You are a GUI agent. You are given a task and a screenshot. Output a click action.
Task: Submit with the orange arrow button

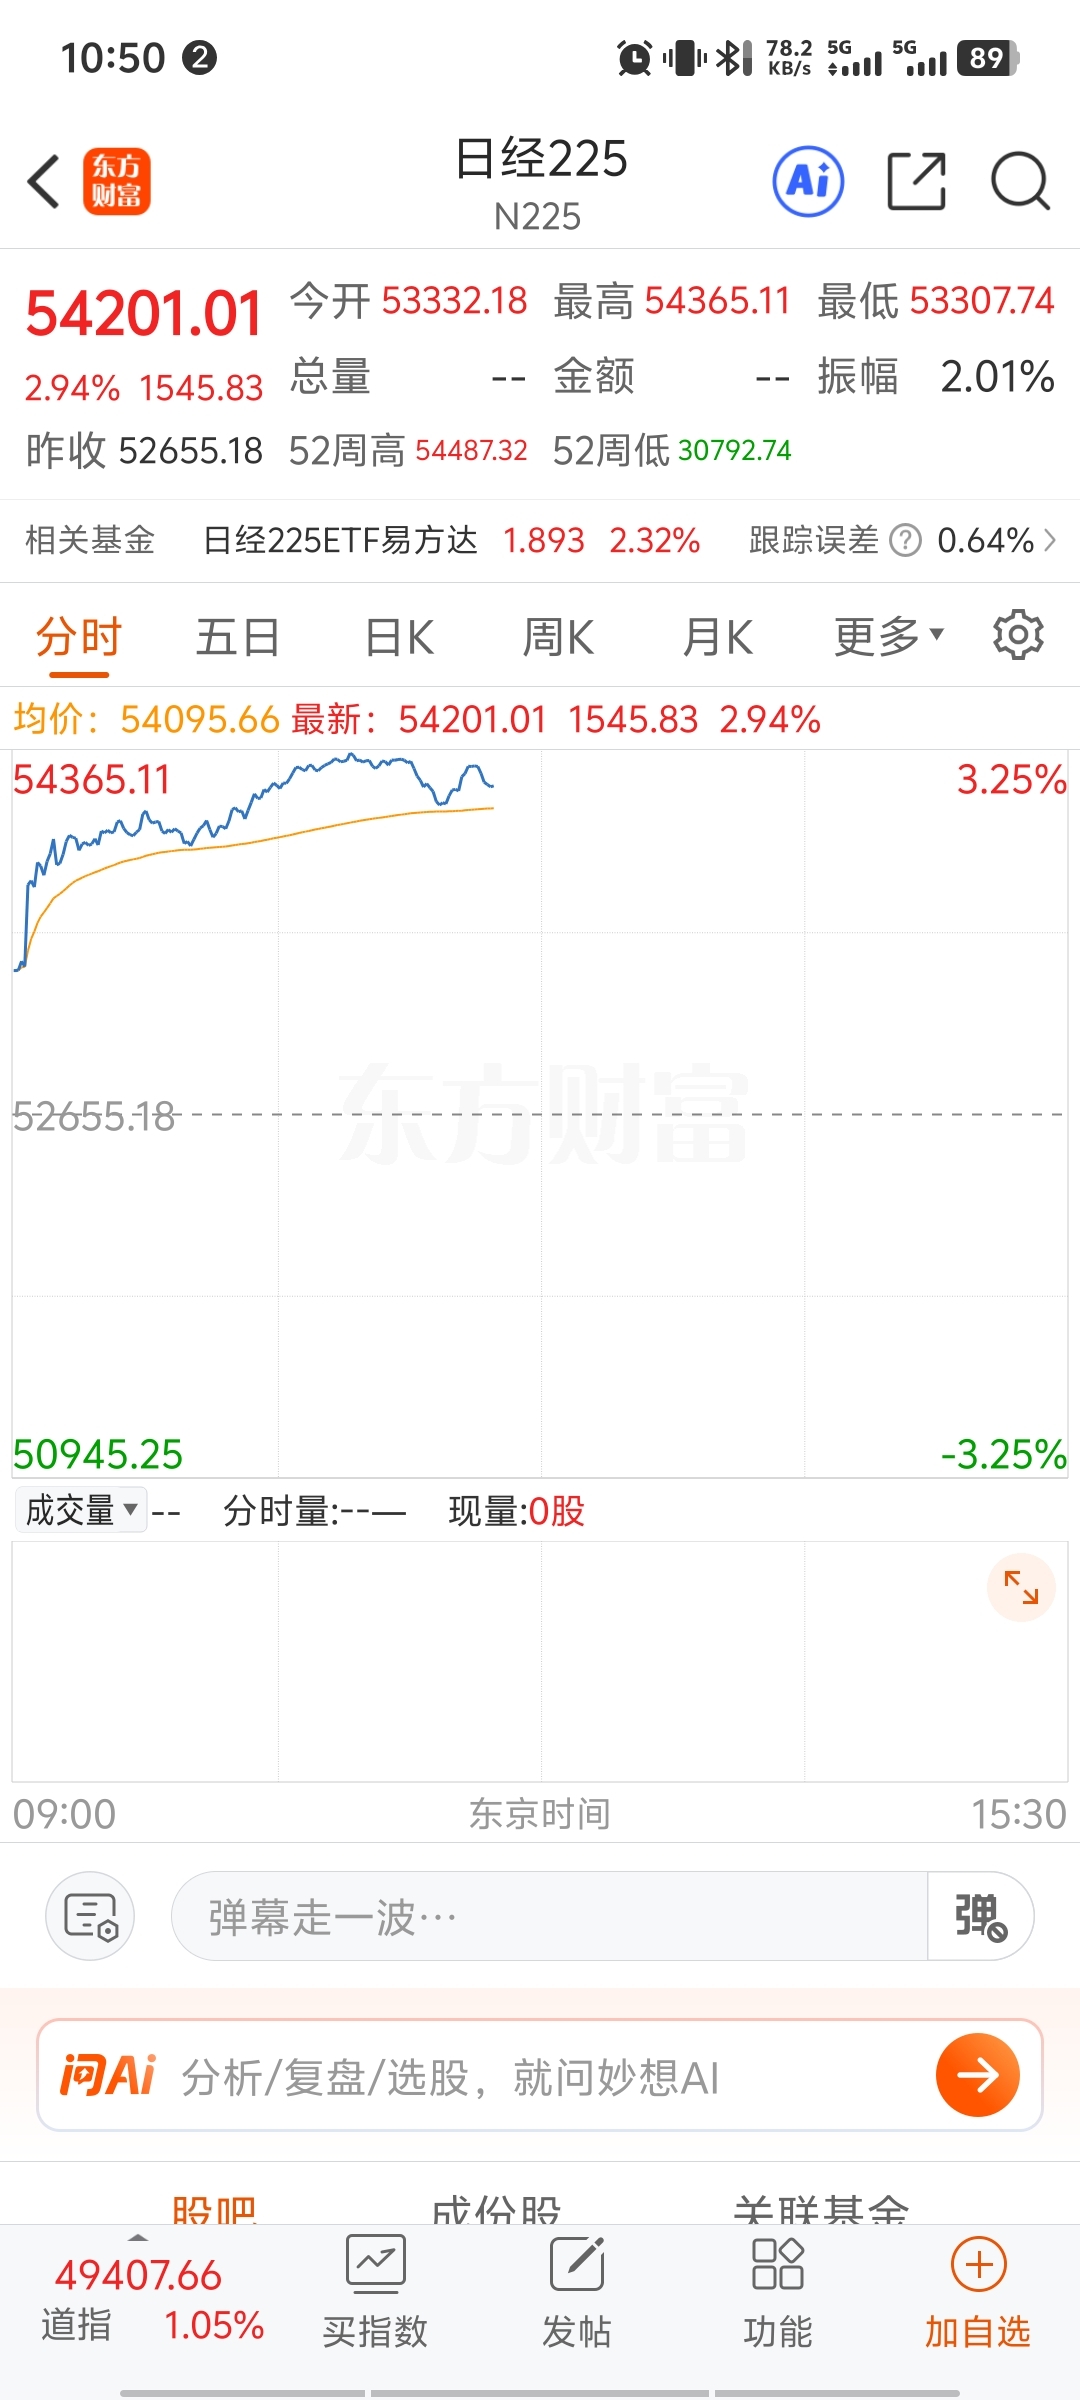pyautogui.click(x=977, y=2075)
